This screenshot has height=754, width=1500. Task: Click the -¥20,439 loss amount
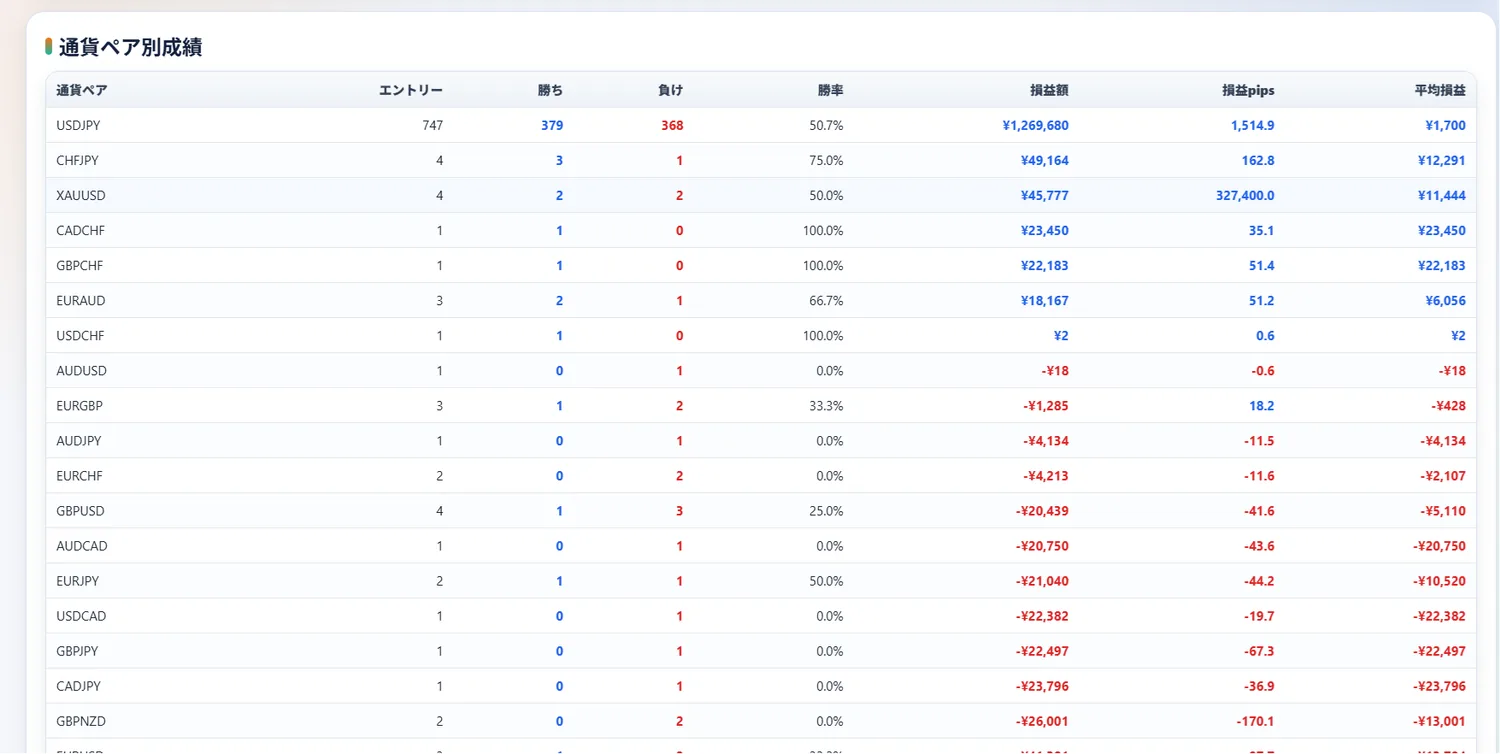click(1042, 511)
